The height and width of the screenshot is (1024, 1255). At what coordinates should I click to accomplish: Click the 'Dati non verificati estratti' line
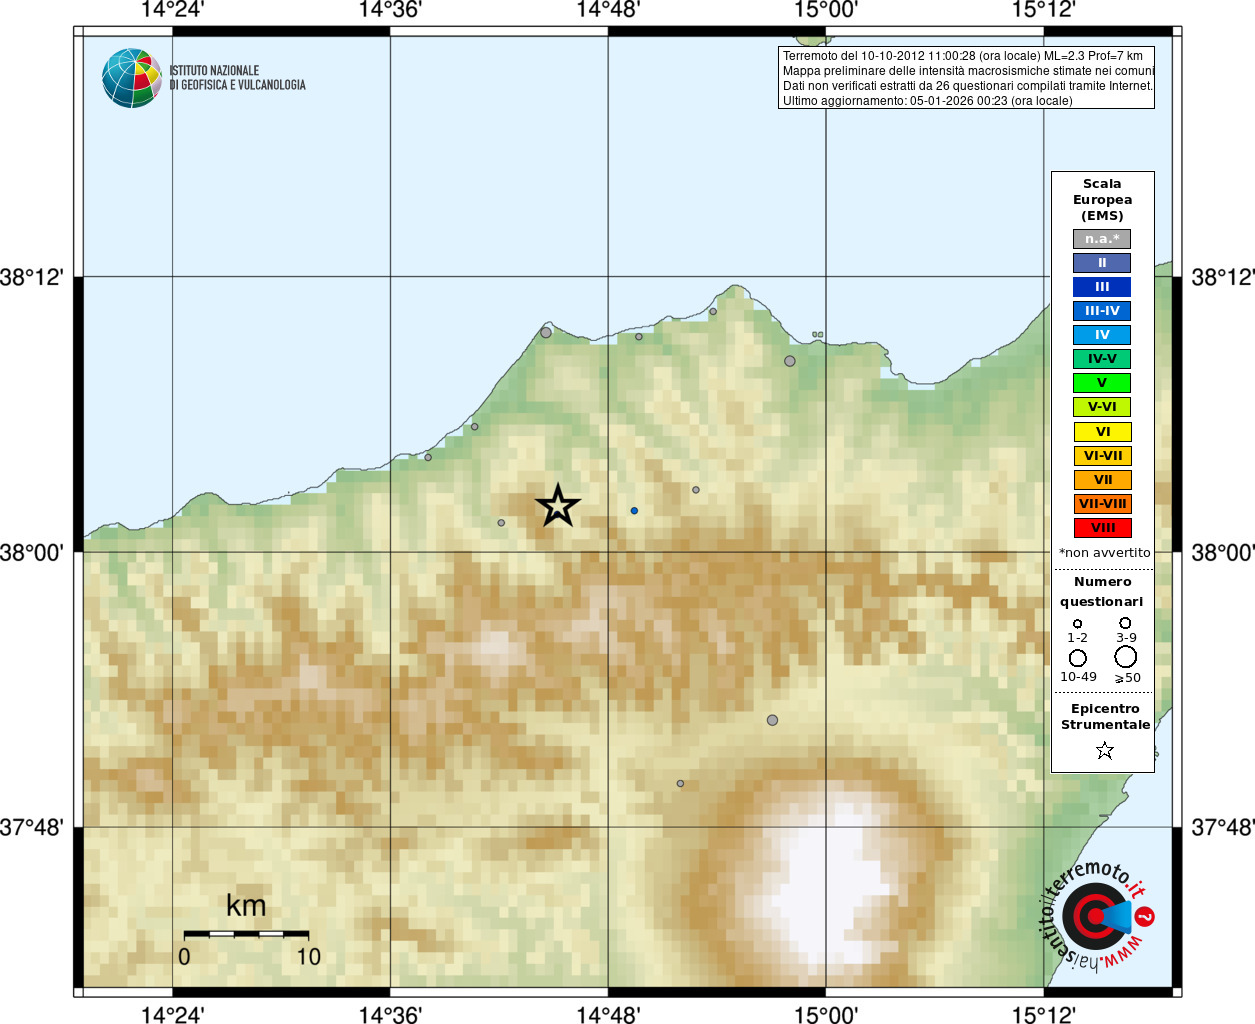point(968,86)
